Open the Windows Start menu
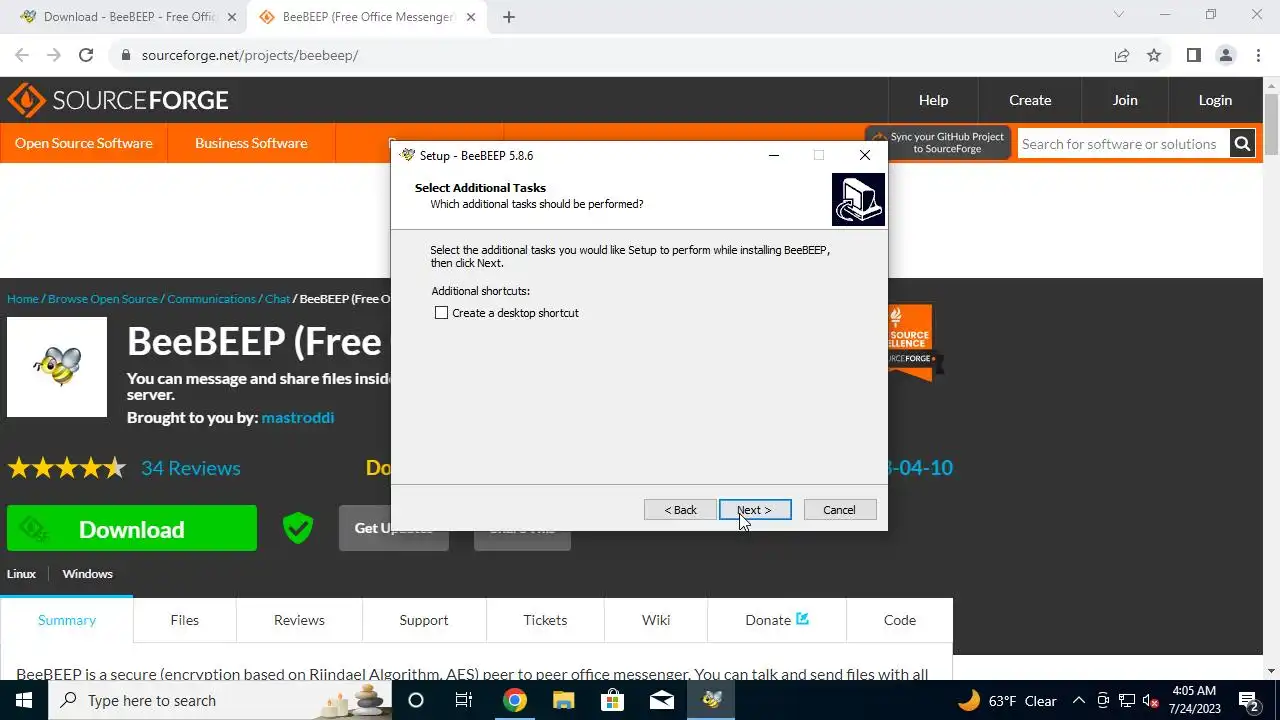Image resolution: width=1280 pixels, height=720 pixels. [24, 700]
